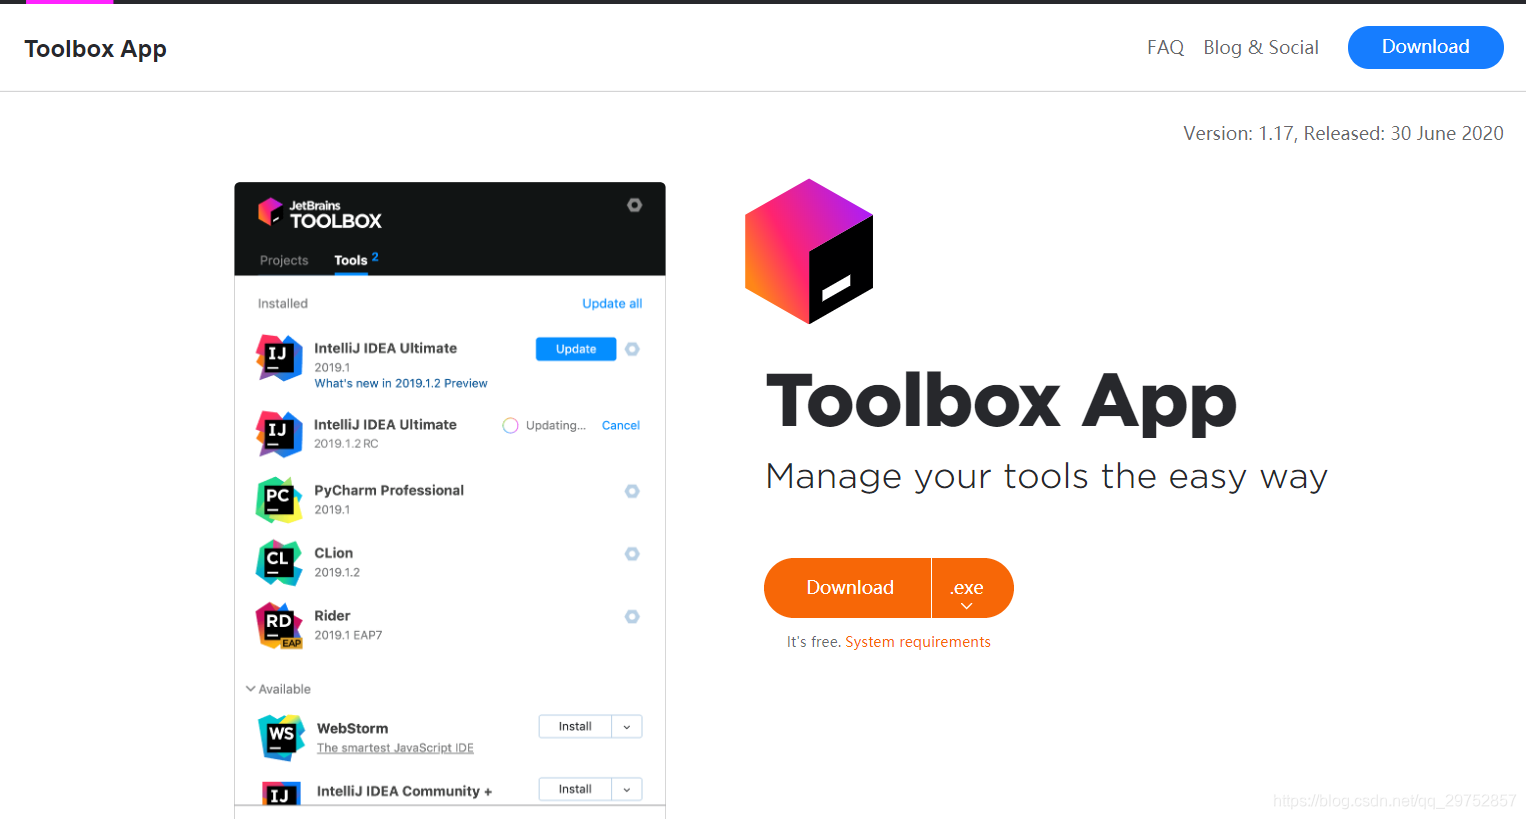Click the CLion 2019.1.2 version text
Viewport: 1526px width, 819px height.
(x=337, y=572)
